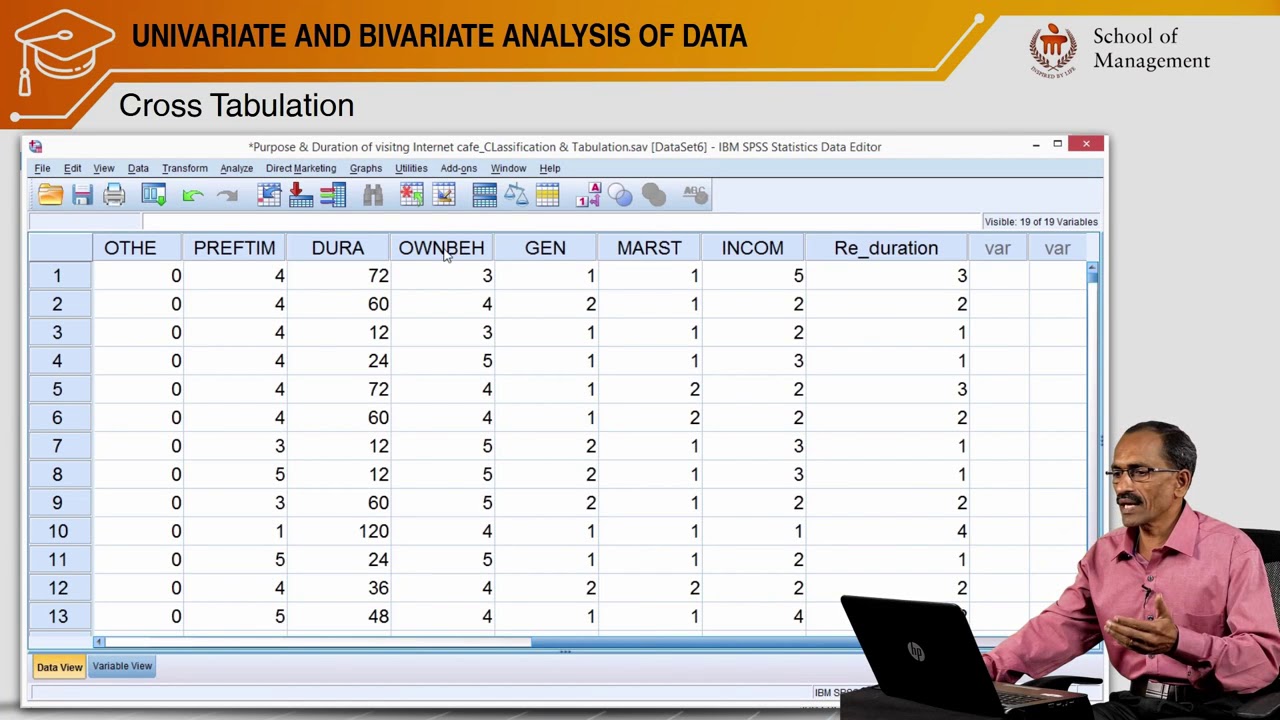Click the Use variable sets circles icon

pos(620,195)
